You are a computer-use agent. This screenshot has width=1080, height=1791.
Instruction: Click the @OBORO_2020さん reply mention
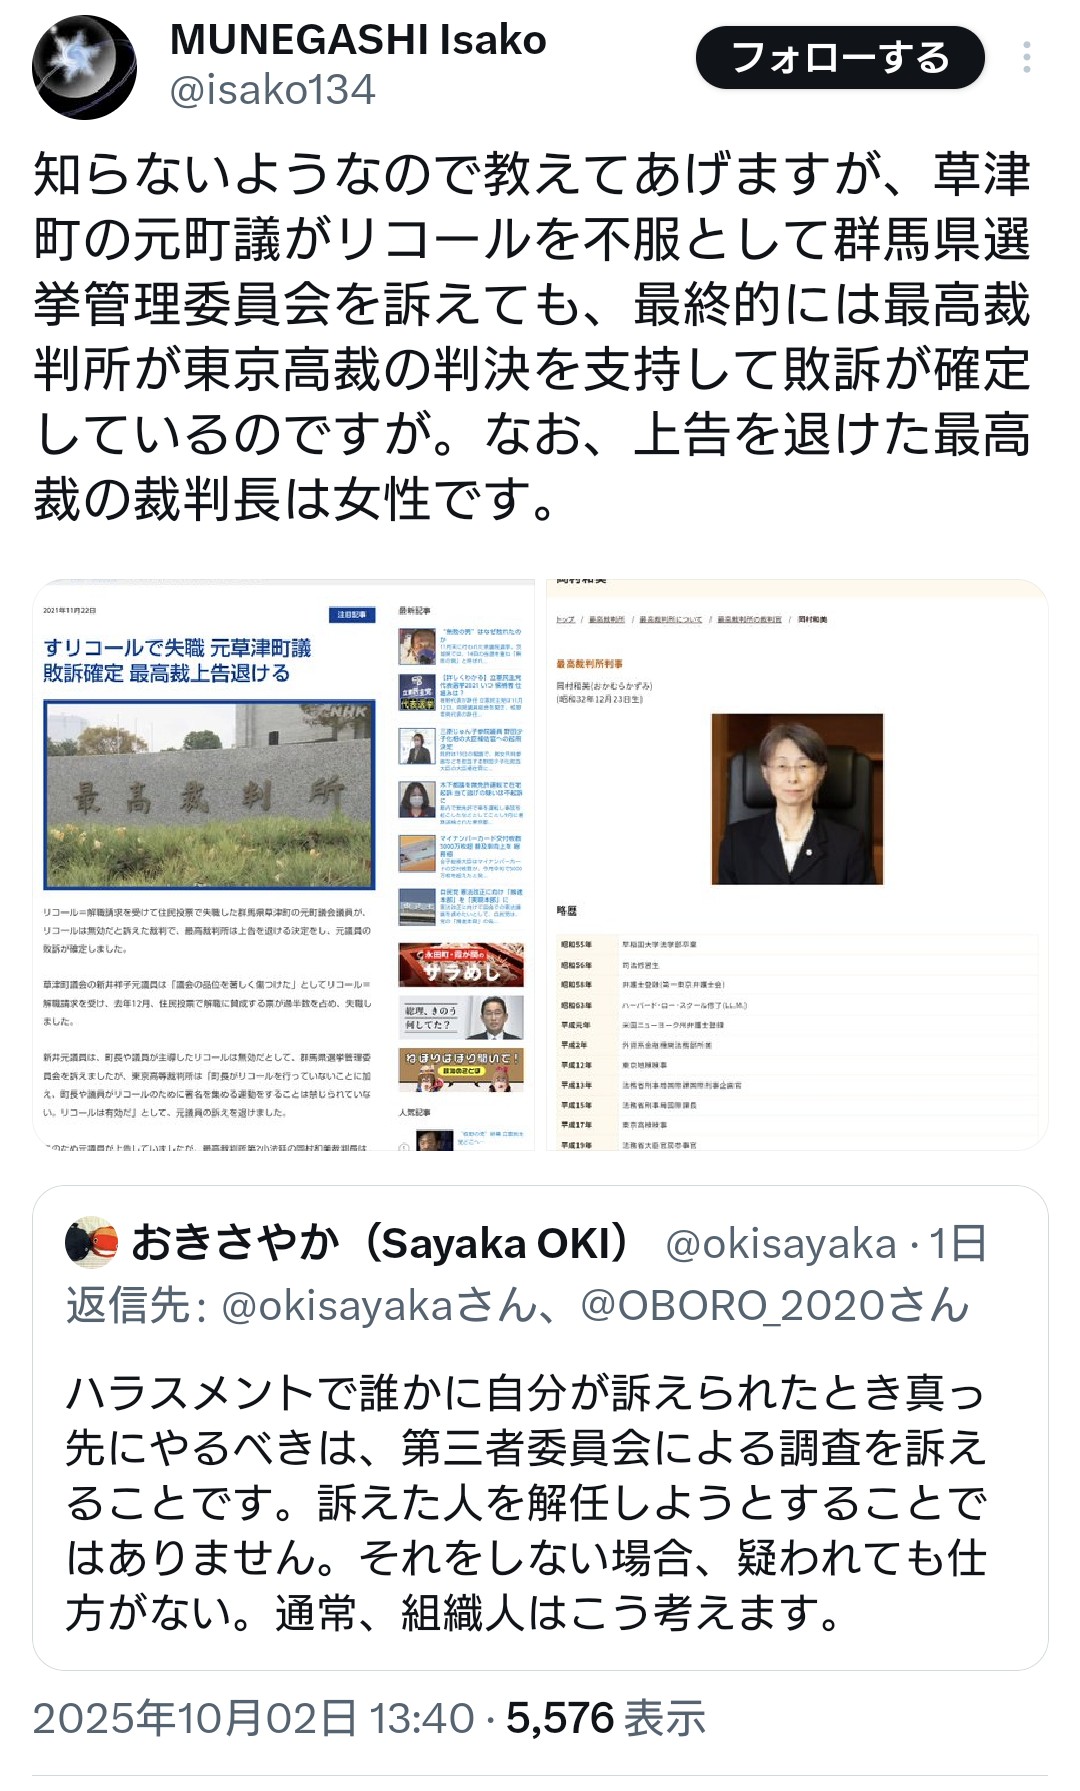[775, 1306]
